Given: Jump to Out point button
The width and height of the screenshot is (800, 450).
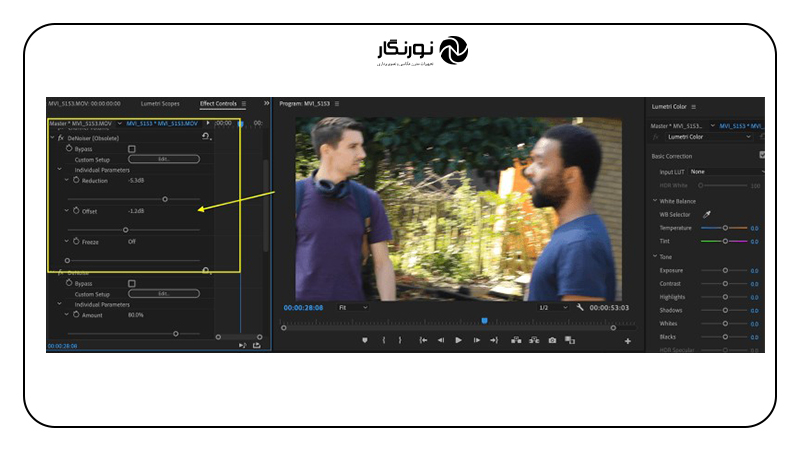Looking at the screenshot, I should coord(494,340).
